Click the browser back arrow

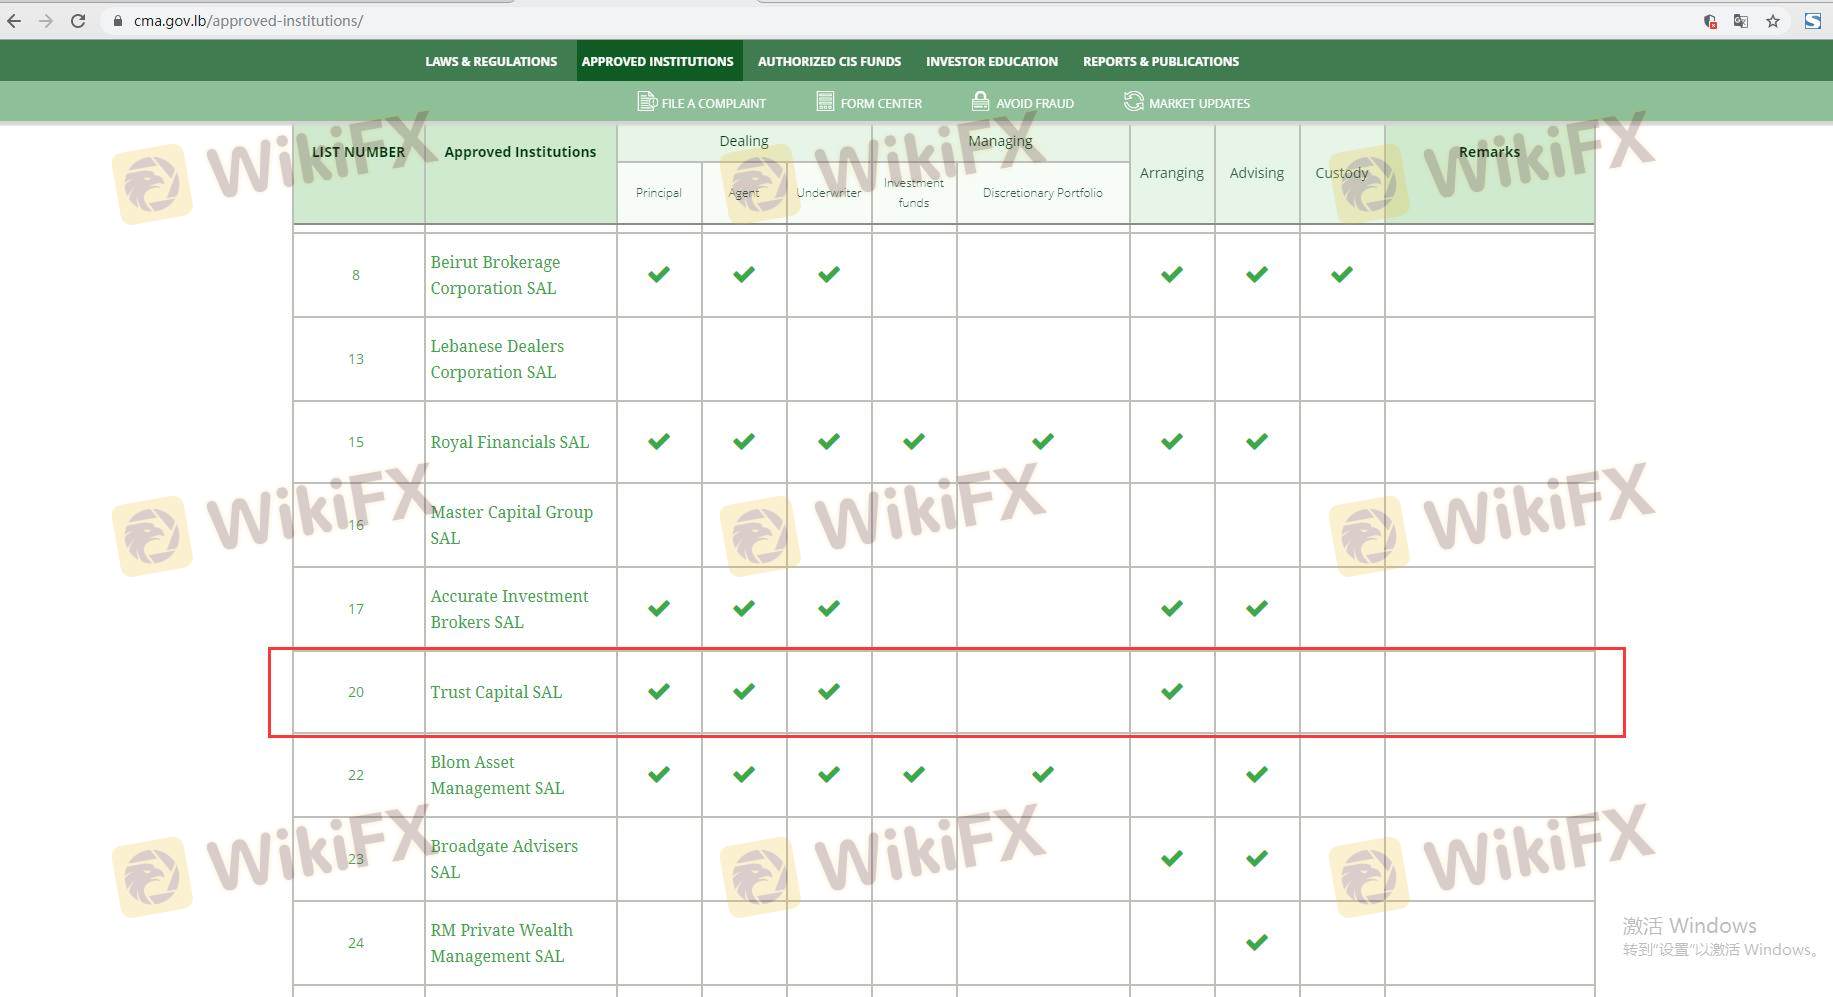tap(14, 20)
